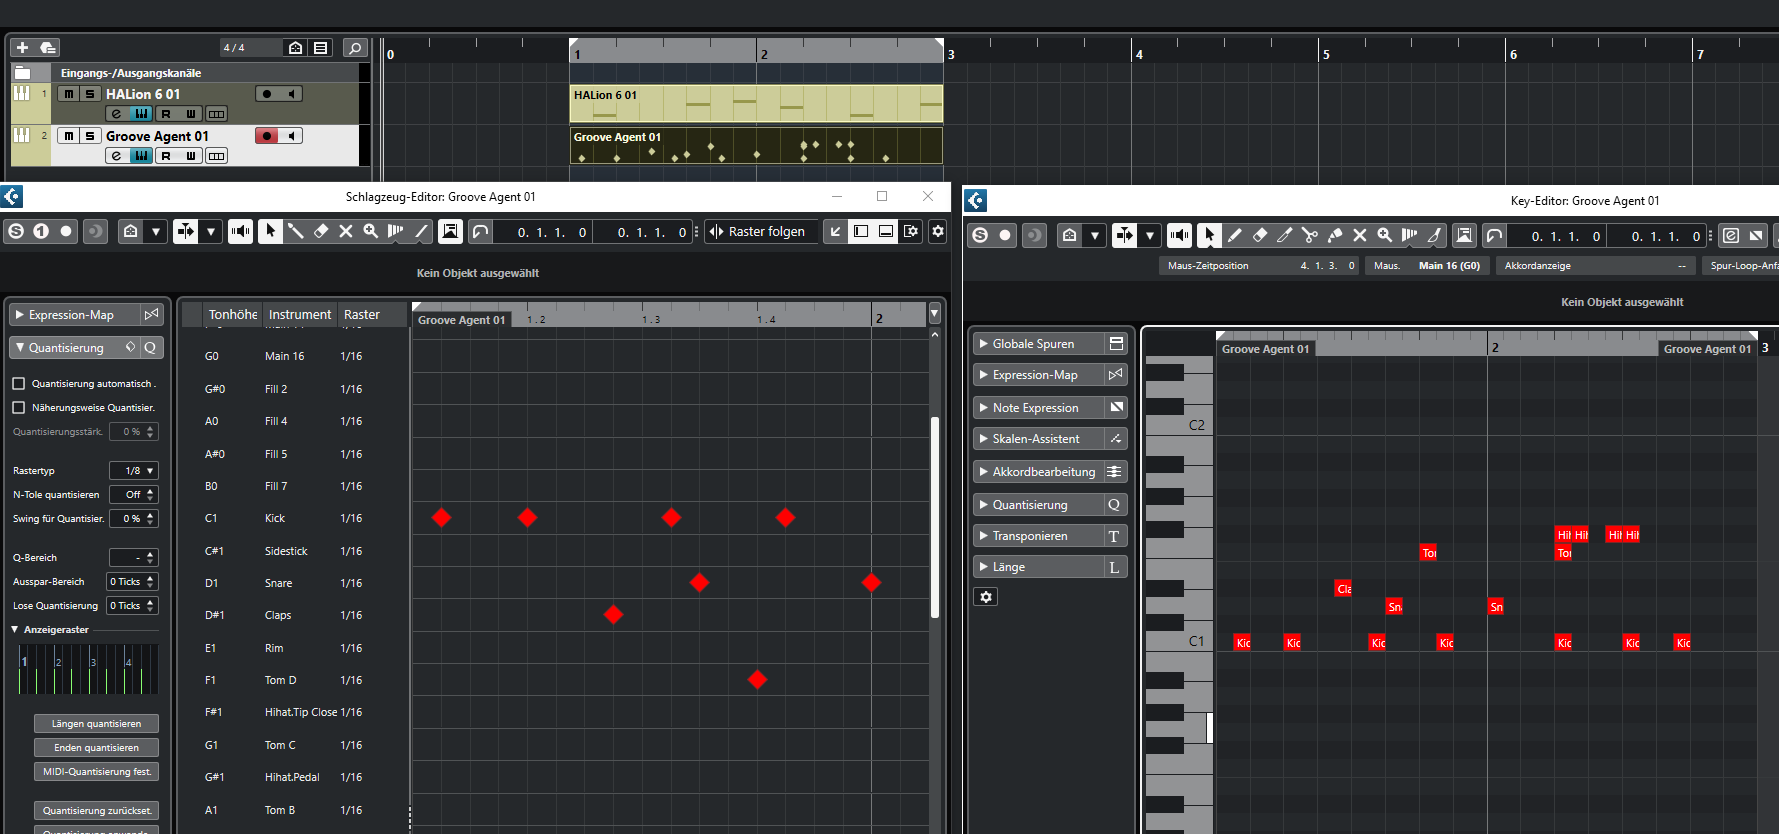Screen dimensions: 1779x834
Task: Open the track search magnifier
Action: click(354, 48)
